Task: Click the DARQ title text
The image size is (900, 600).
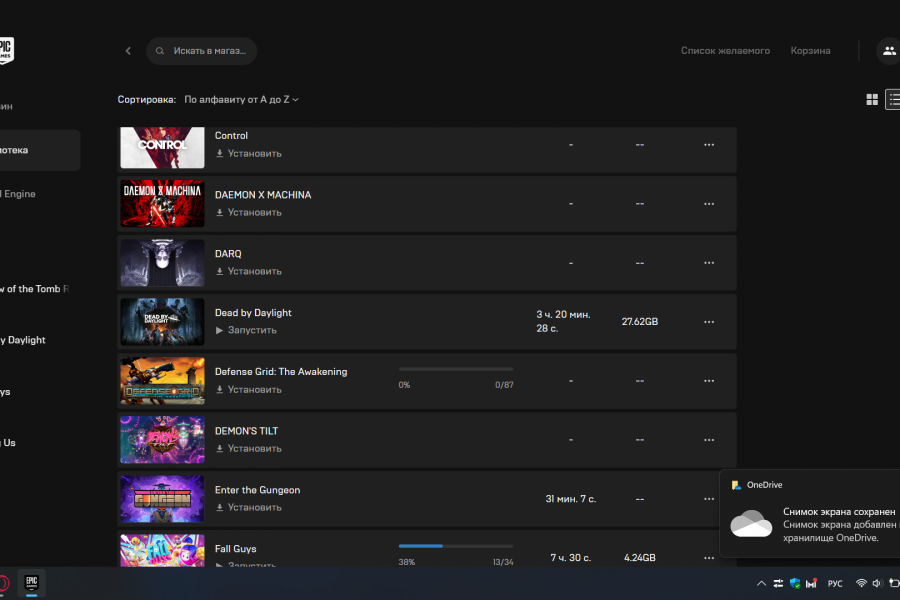Action: [228, 254]
